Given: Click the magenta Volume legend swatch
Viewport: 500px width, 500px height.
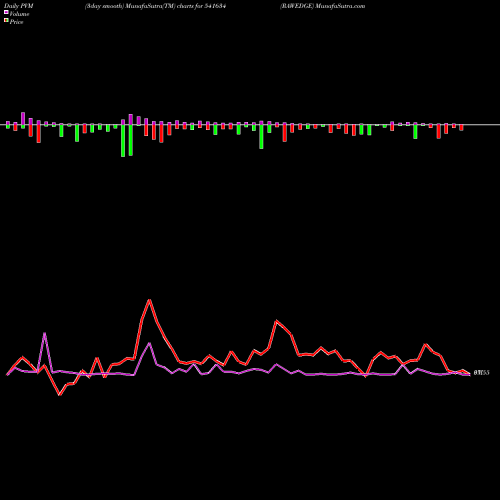Looking at the screenshot, I should point(6,12).
